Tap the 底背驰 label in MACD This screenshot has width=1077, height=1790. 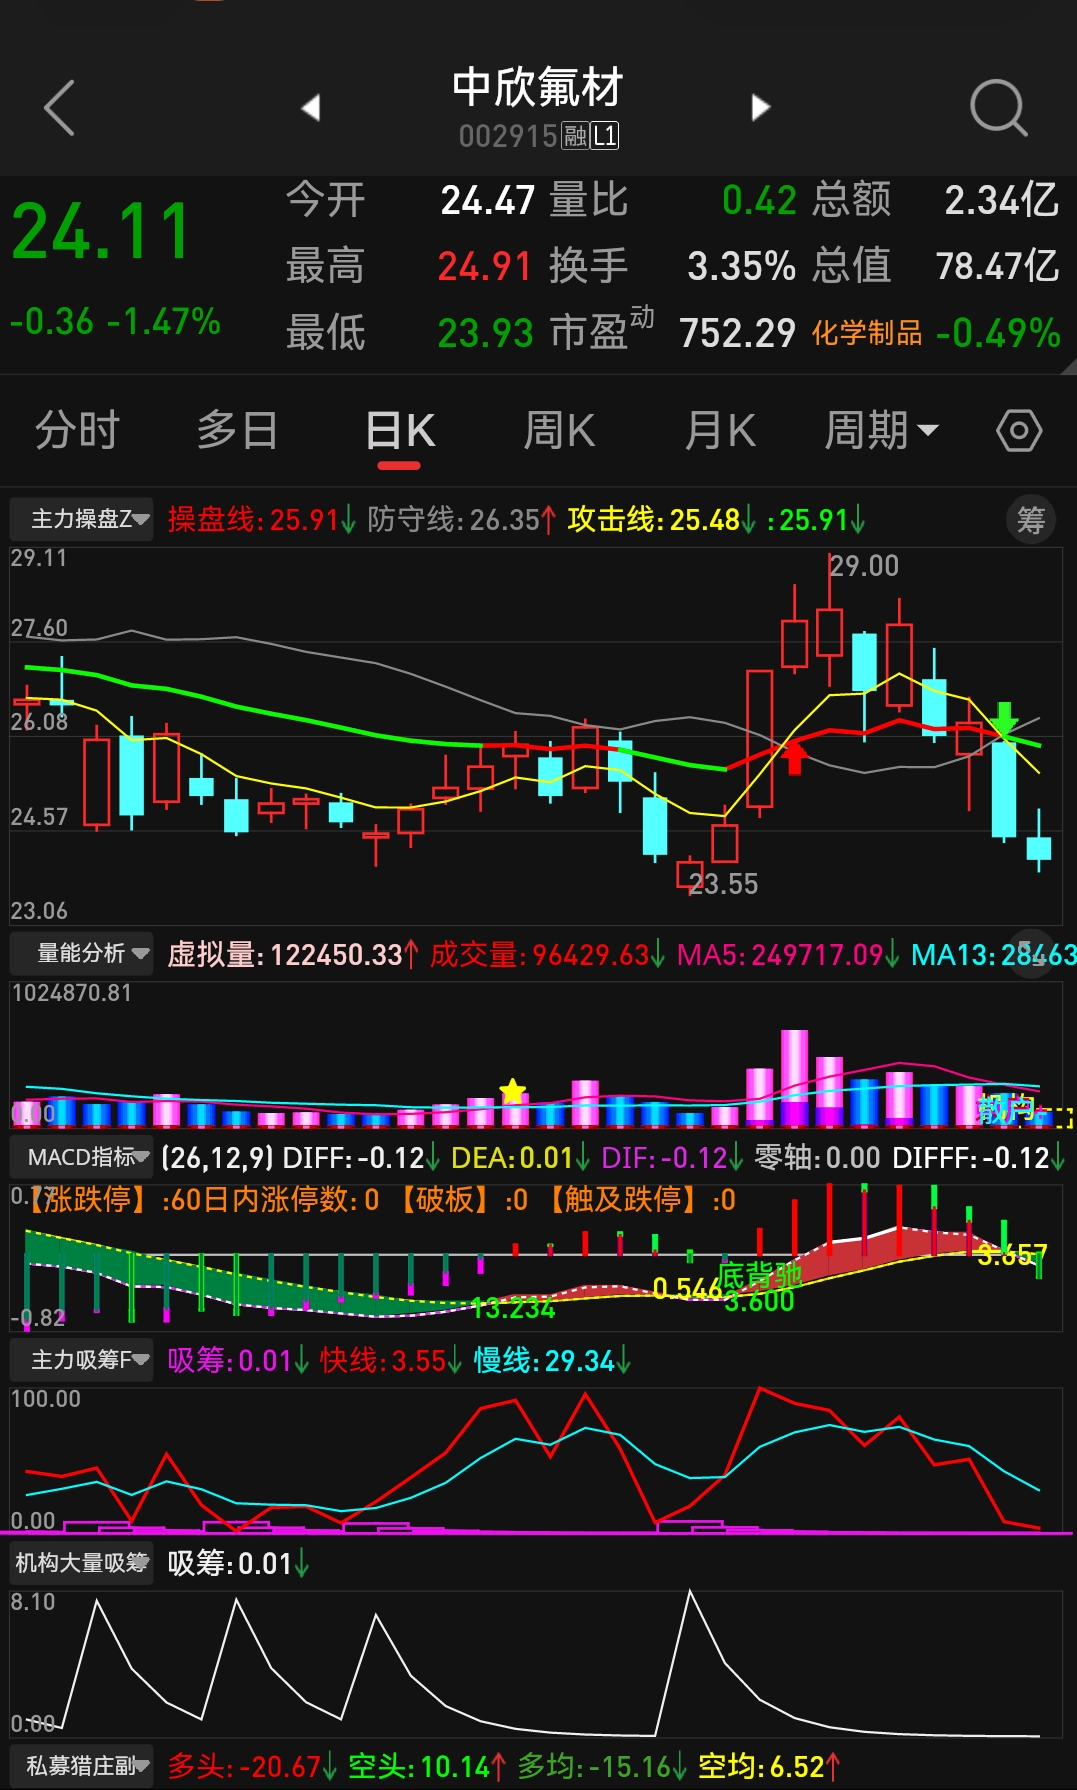(x=761, y=1276)
